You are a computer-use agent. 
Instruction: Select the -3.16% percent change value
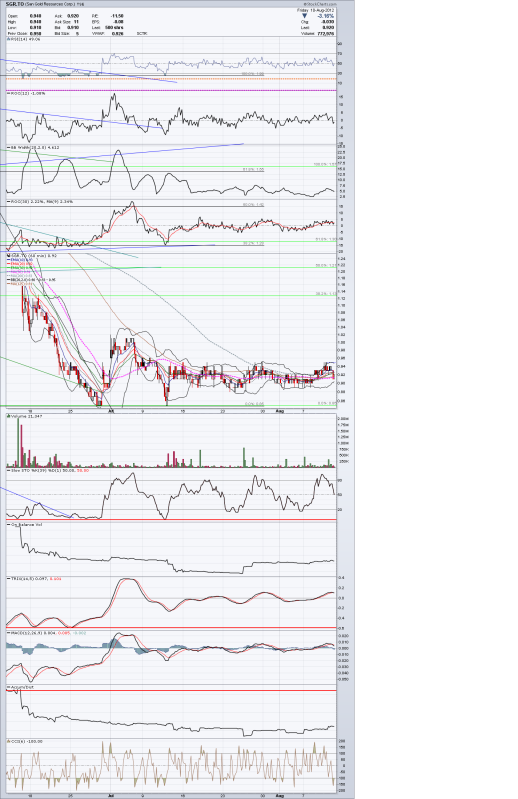coord(326,16)
